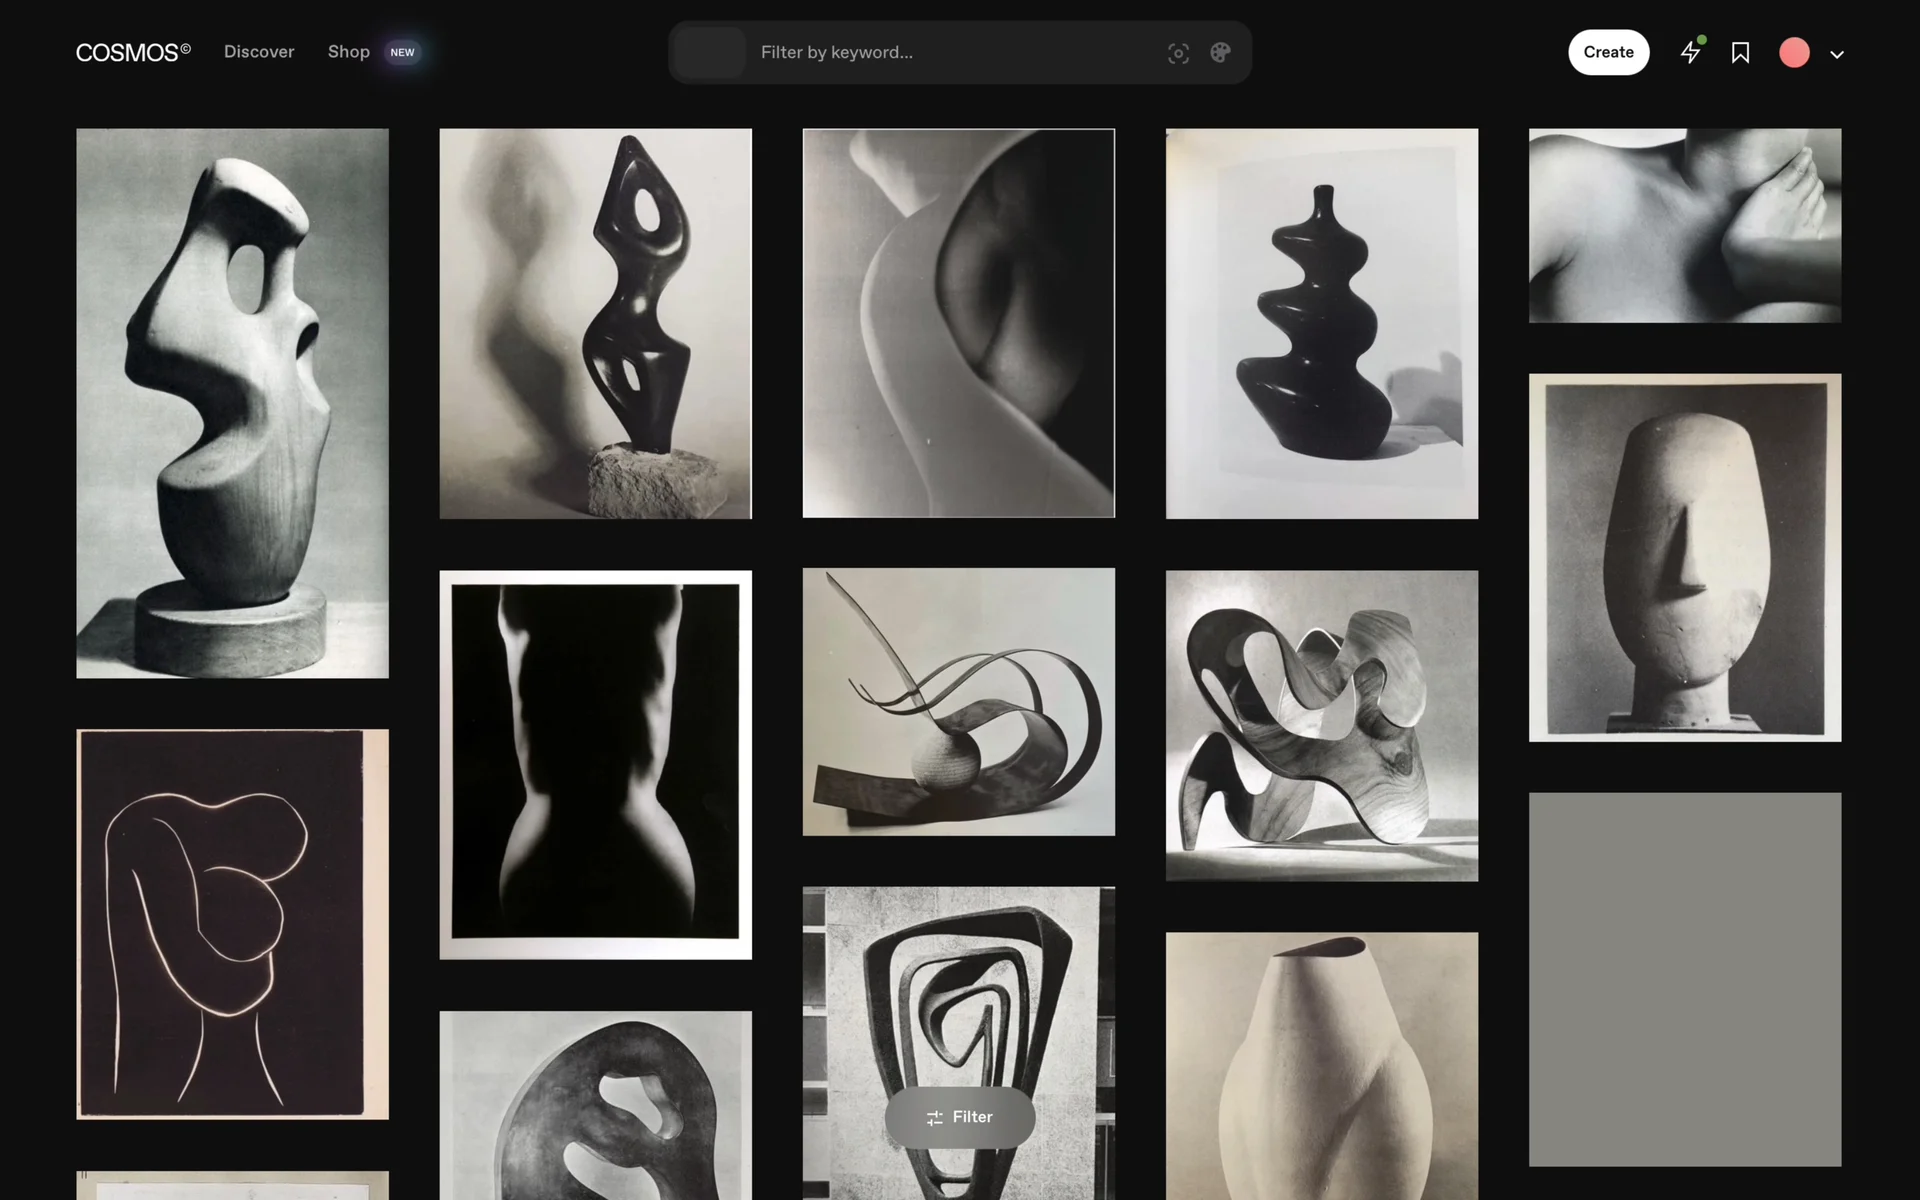This screenshot has height=1200, width=1920.
Task: Go to the Shop section
Action: (x=348, y=52)
